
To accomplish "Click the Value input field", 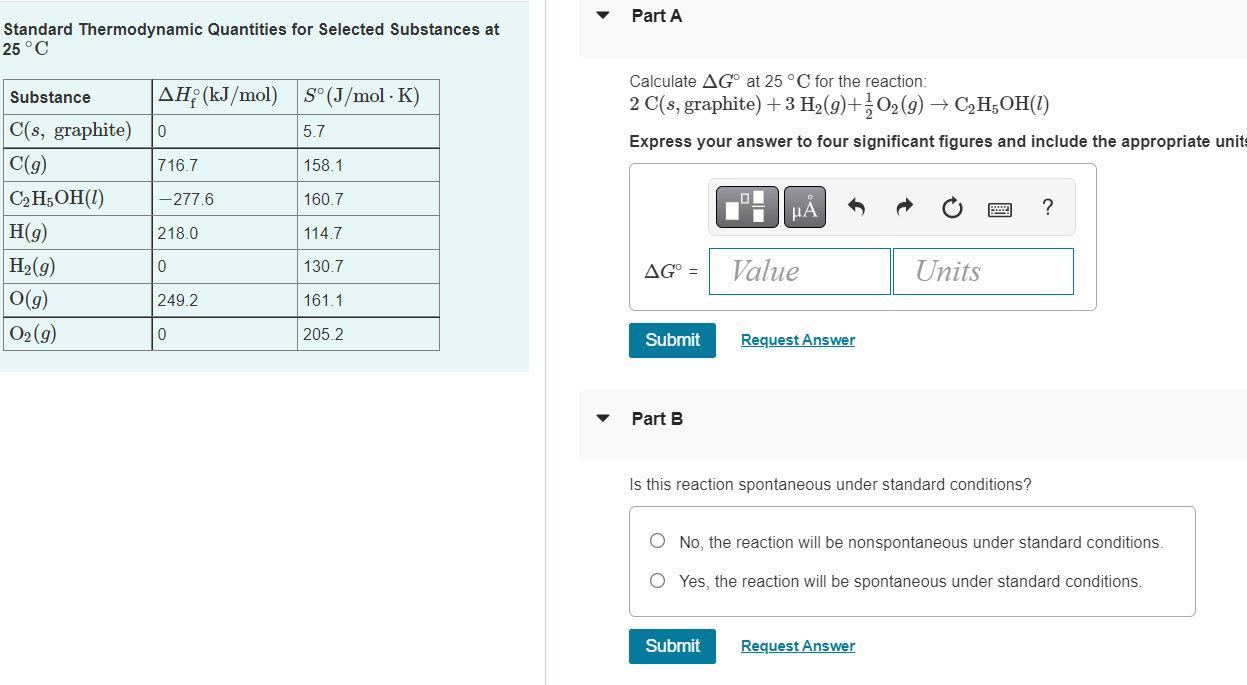I will coord(799,271).
